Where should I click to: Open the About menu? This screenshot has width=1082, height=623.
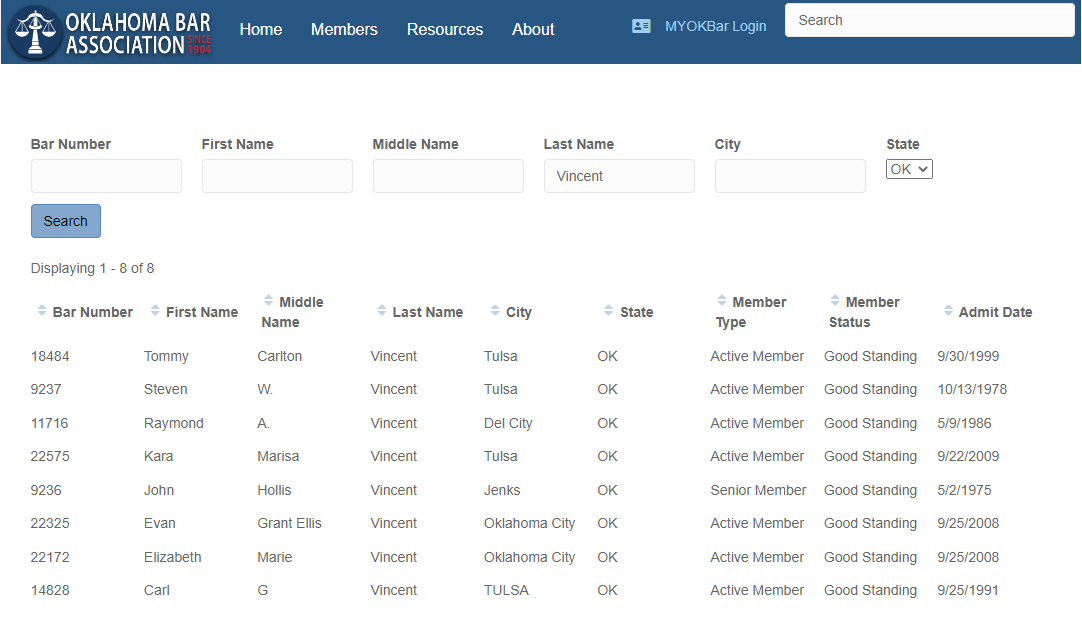pyautogui.click(x=533, y=30)
